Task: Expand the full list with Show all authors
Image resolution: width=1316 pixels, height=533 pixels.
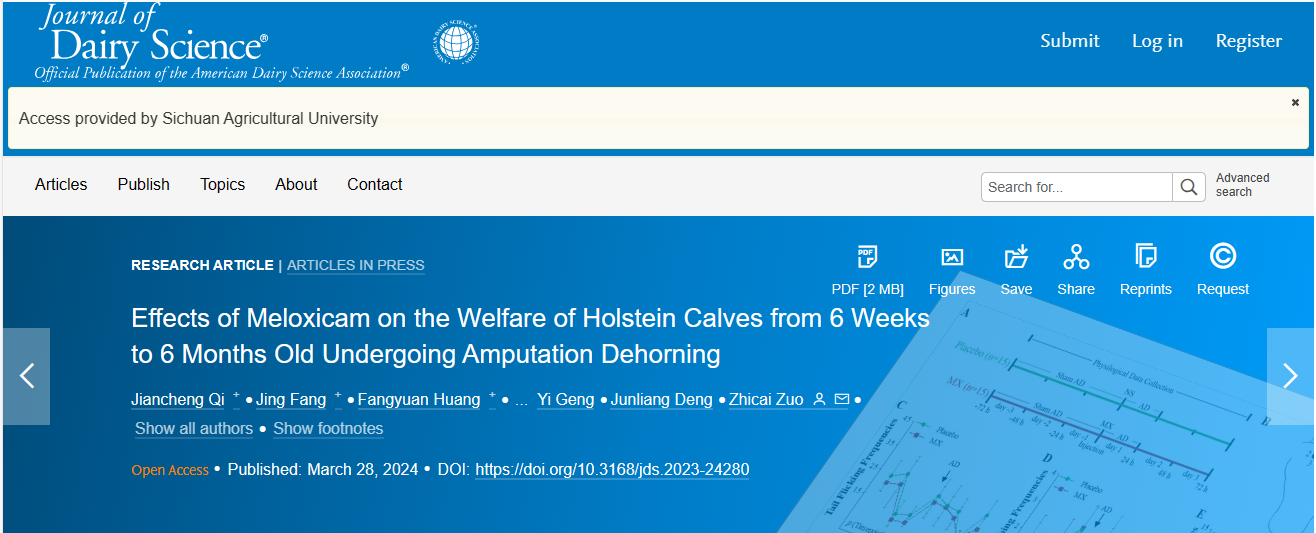Action: pos(194,428)
